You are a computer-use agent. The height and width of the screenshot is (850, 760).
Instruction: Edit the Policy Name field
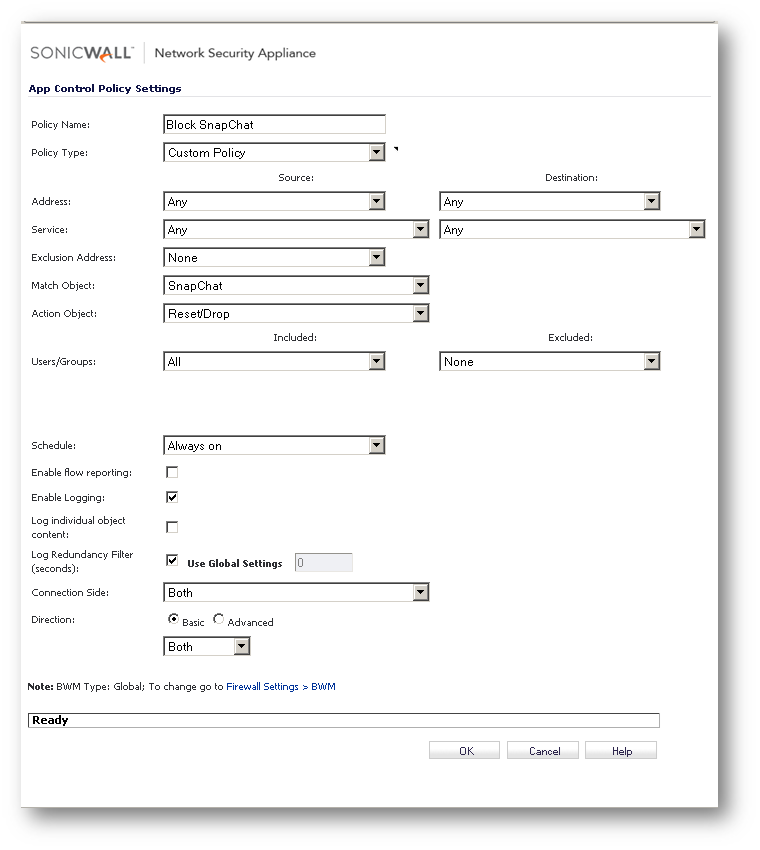click(x=274, y=124)
